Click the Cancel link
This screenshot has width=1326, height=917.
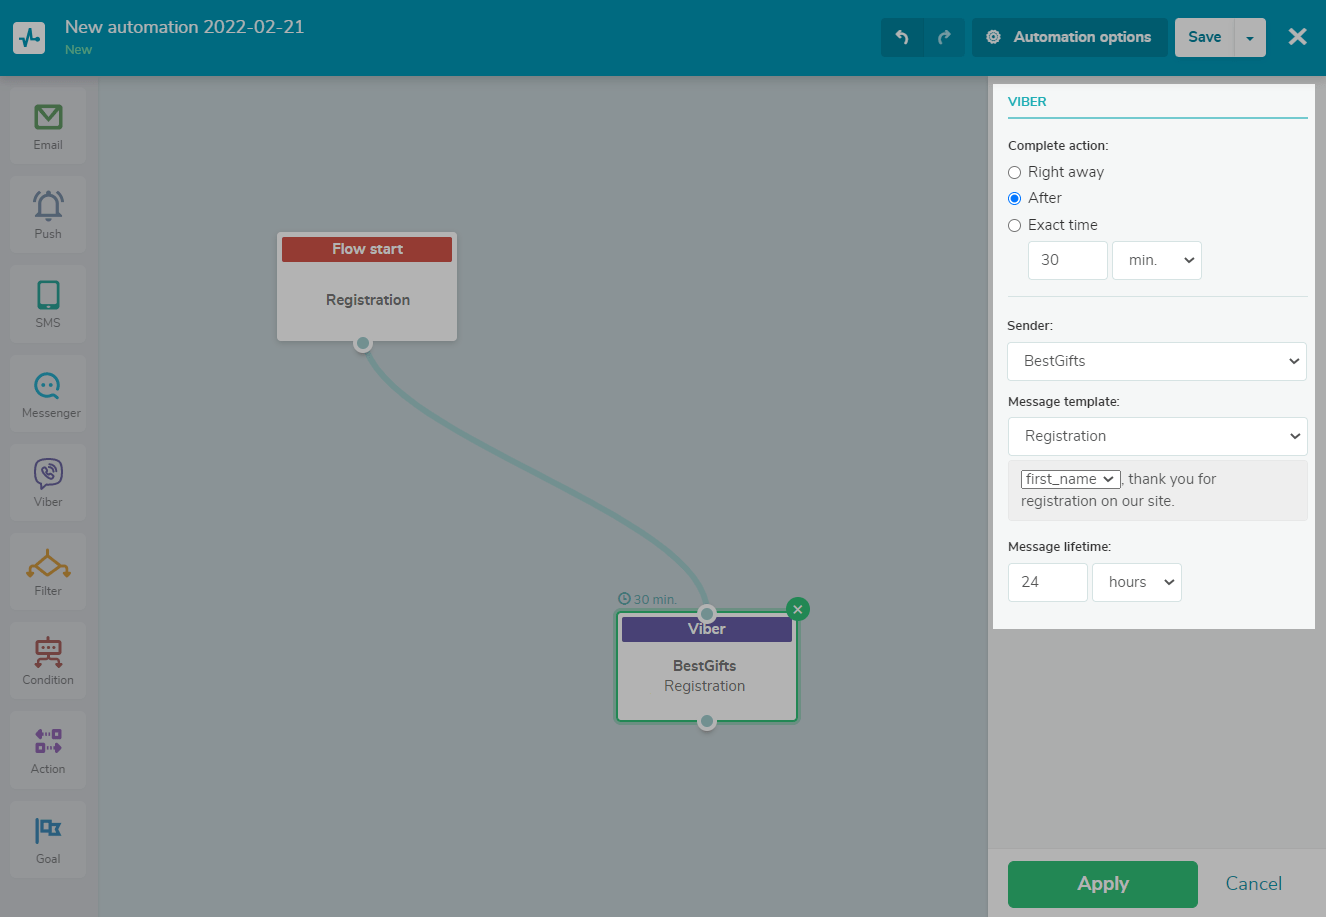[1253, 884]
